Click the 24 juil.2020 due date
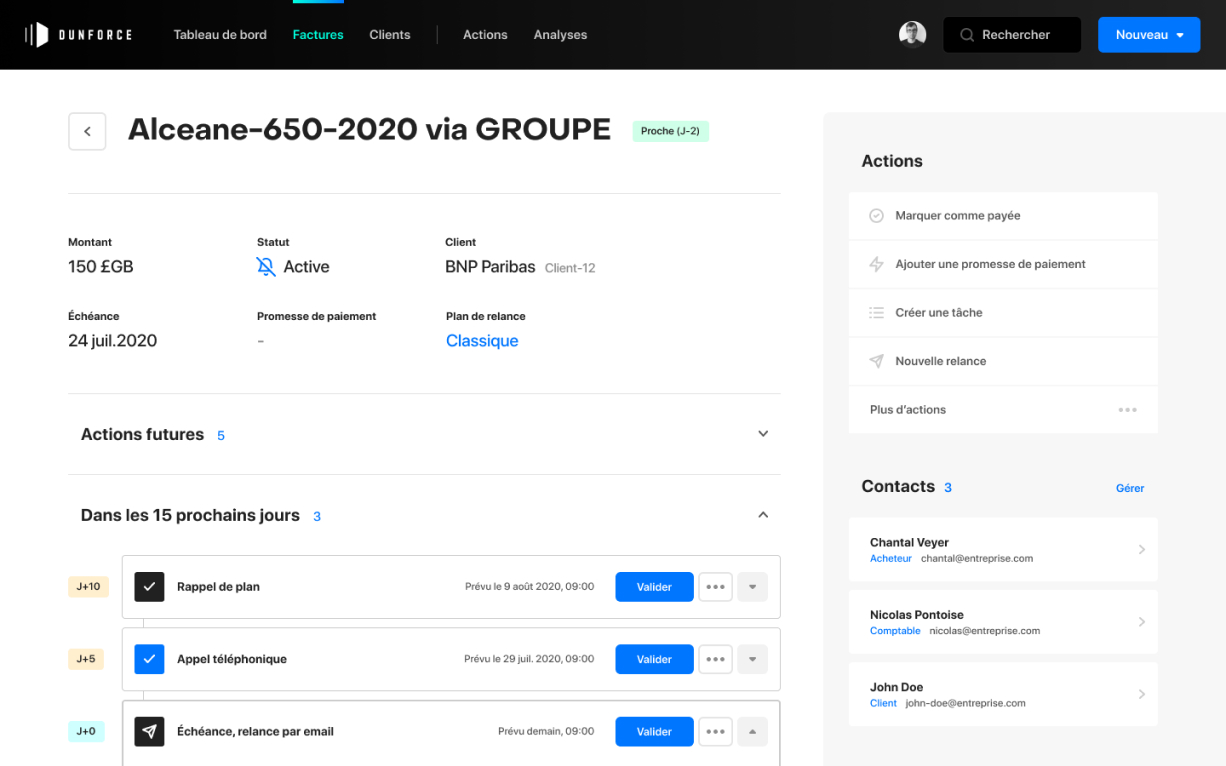Image resolution: width=1226 pixels, height=766 pixels. point(113,341)
